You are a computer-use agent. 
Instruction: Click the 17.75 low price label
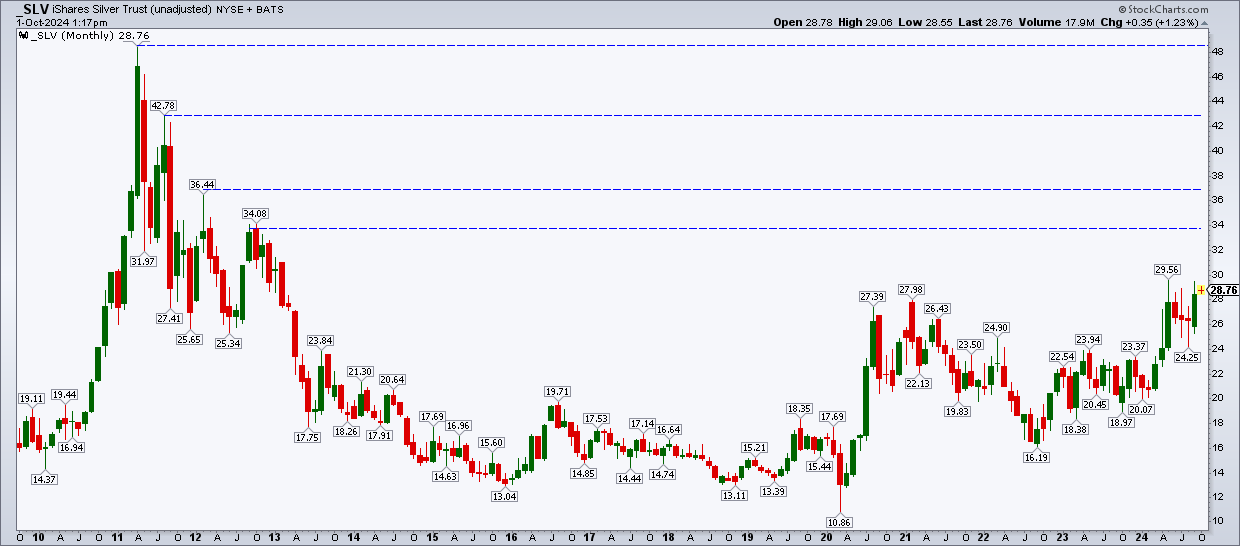(x=307, y=437)
